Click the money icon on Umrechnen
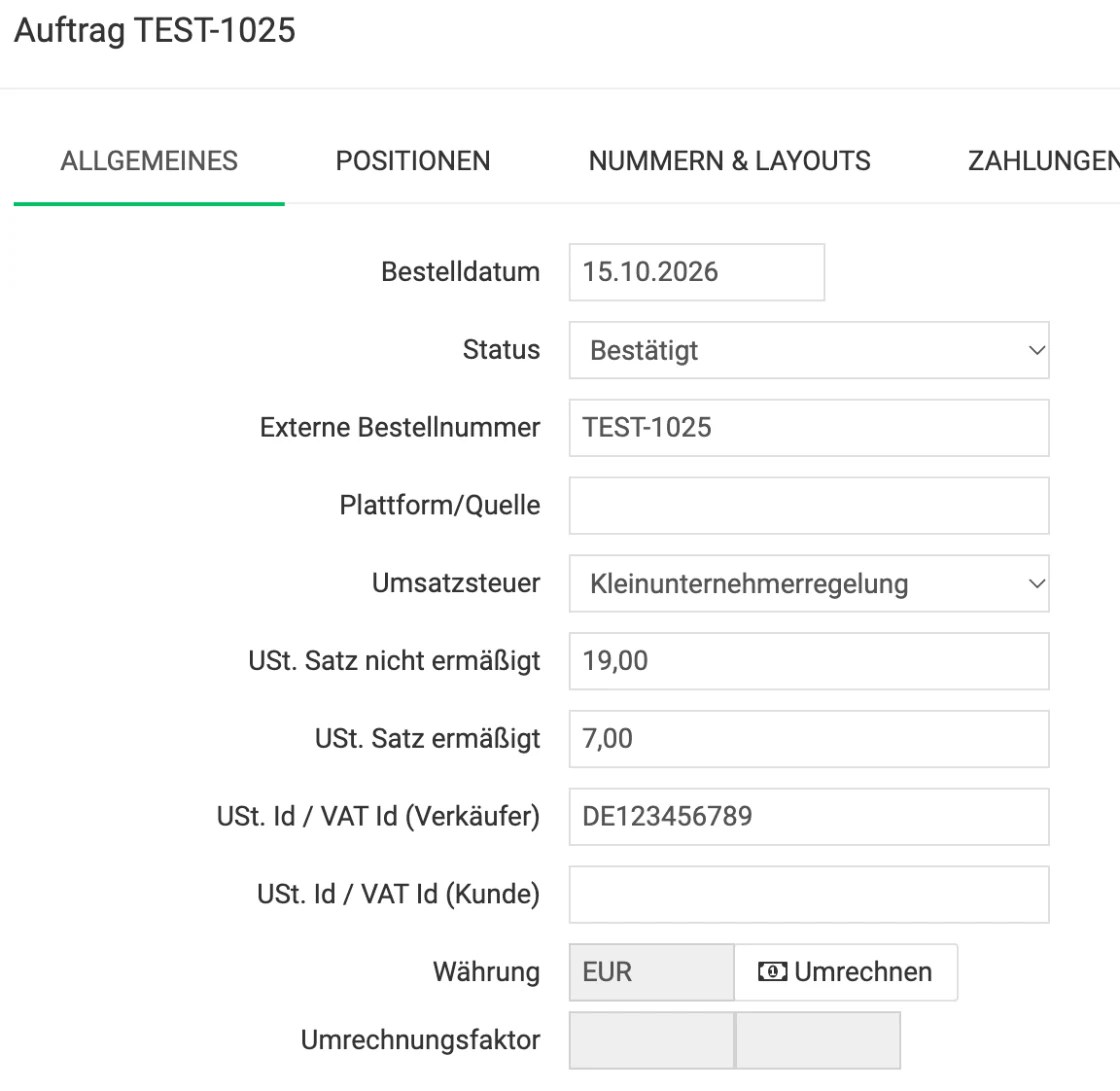This screenshot has width=1120, height=1091. [x=772, y=972]
